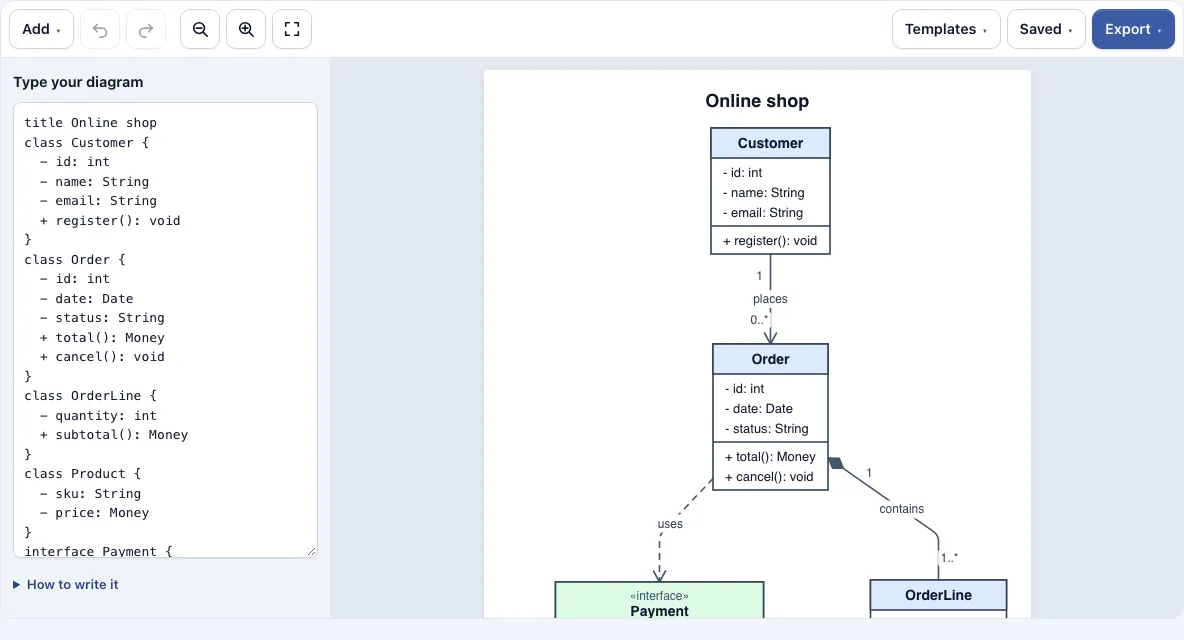Fit diagram to screen icon
Image resolution: width=1184 pixels, height=640 pixels.
click(292, 29)
